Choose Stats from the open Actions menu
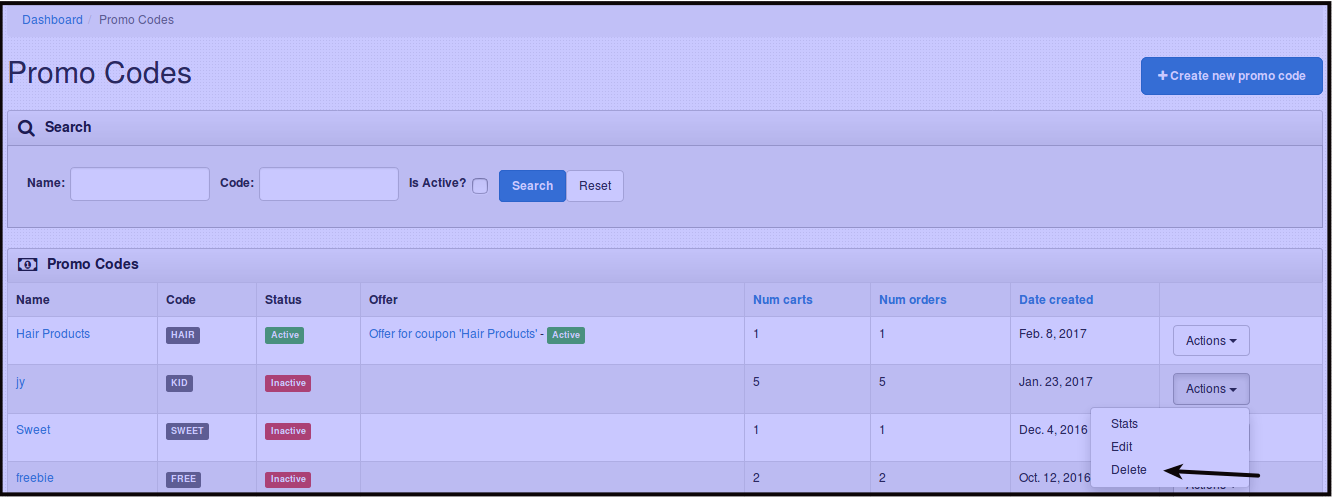This screenshot has width=1332, height=497. click(1124, 424)
